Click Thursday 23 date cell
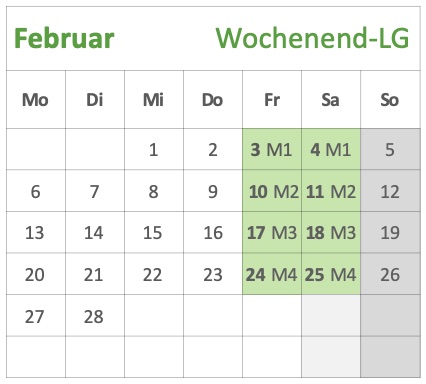 point(213,274)
